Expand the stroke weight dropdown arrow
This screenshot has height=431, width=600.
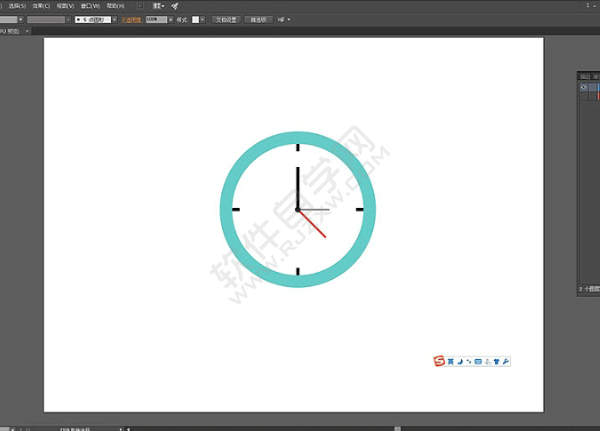pos(21,20)
